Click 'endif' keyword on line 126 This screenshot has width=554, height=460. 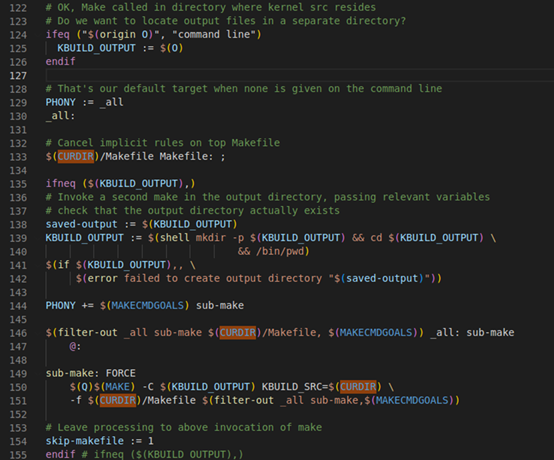[60, 61]
